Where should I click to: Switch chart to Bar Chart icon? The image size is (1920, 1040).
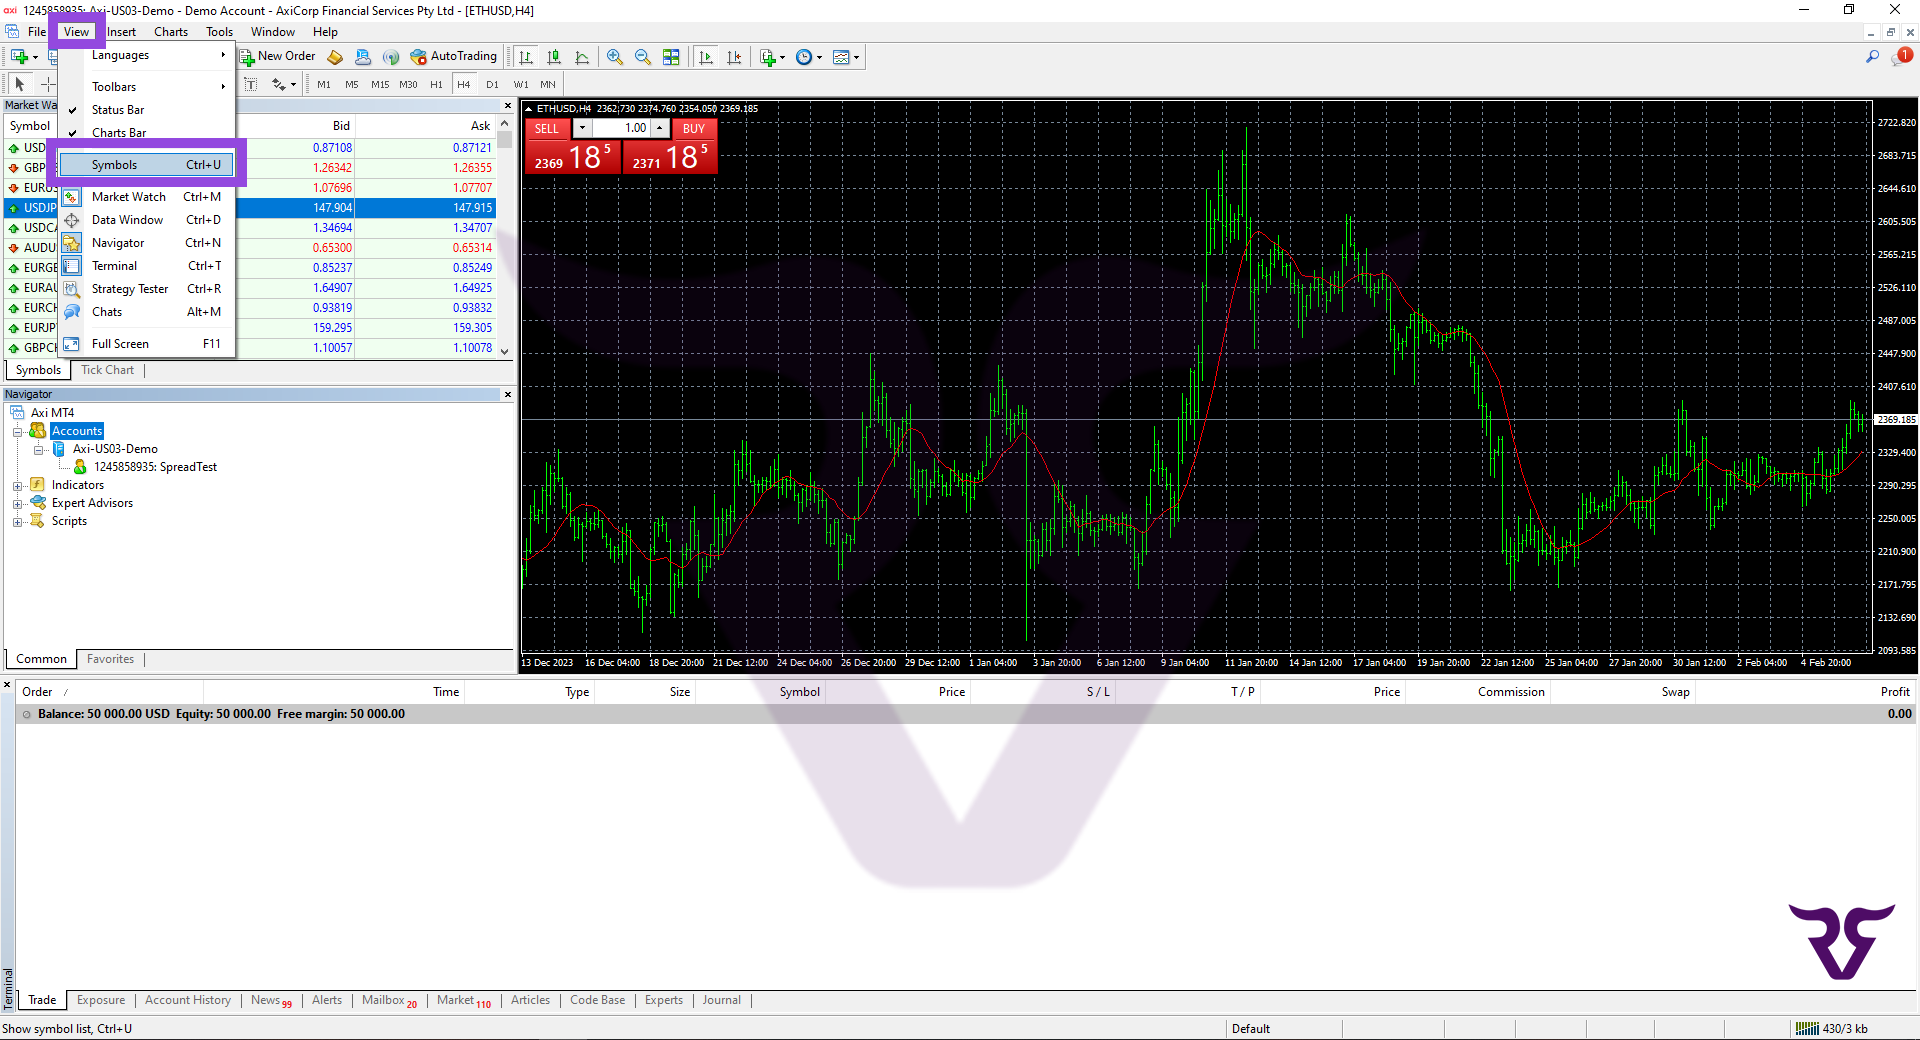(x=526, y=57)
